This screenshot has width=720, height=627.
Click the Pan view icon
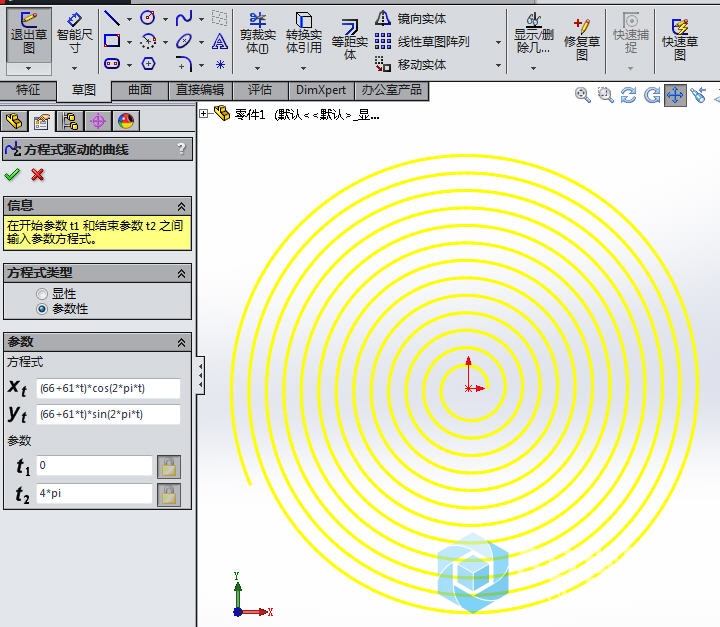675,95
